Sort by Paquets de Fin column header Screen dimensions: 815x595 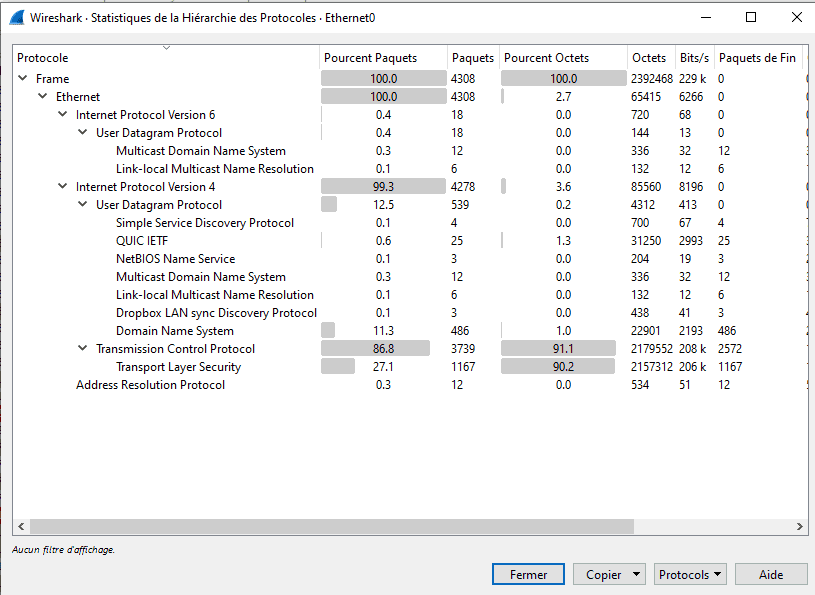(x=757, y=58)
